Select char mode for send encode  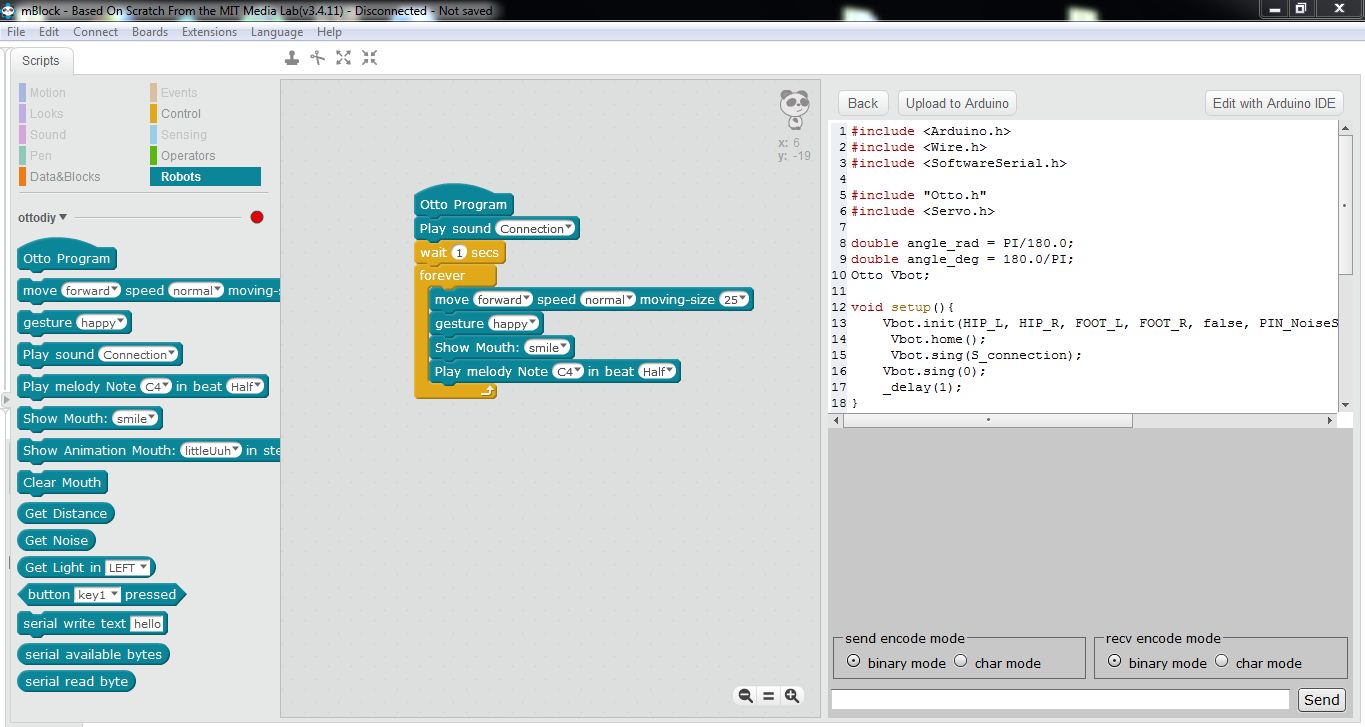click(960, 661)
